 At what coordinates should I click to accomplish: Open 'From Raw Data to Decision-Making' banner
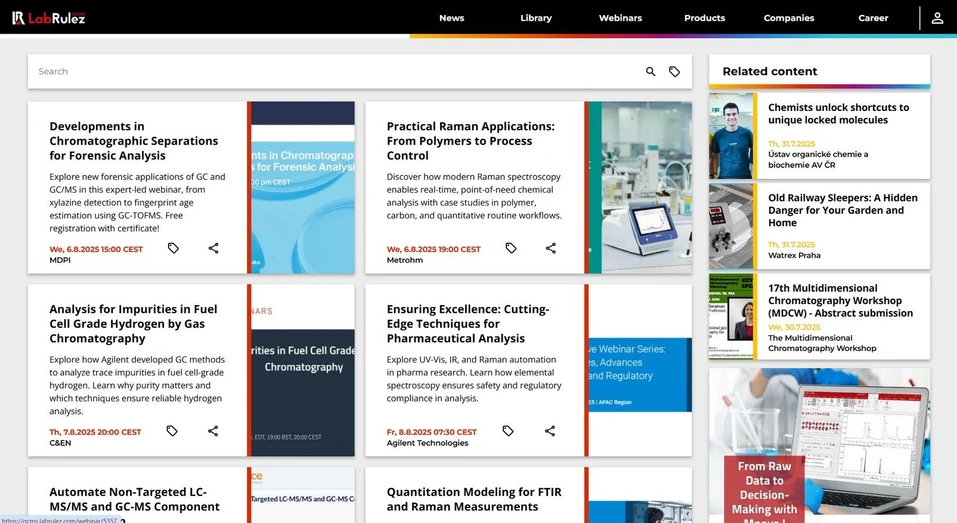(820, 445)
